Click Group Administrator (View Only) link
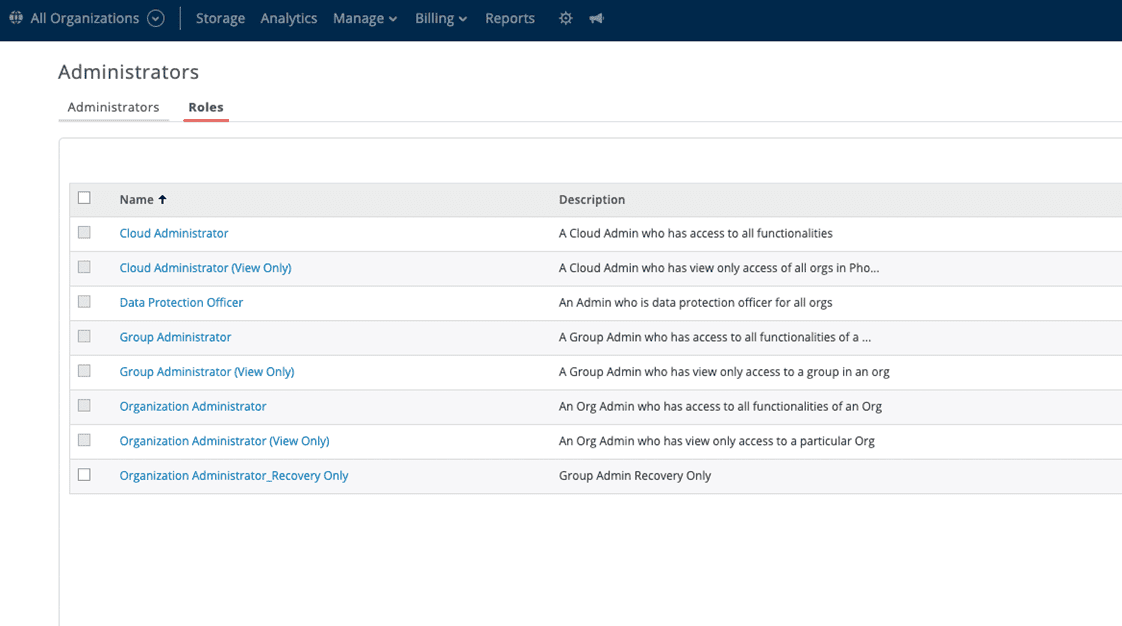 tap(207, 371)
